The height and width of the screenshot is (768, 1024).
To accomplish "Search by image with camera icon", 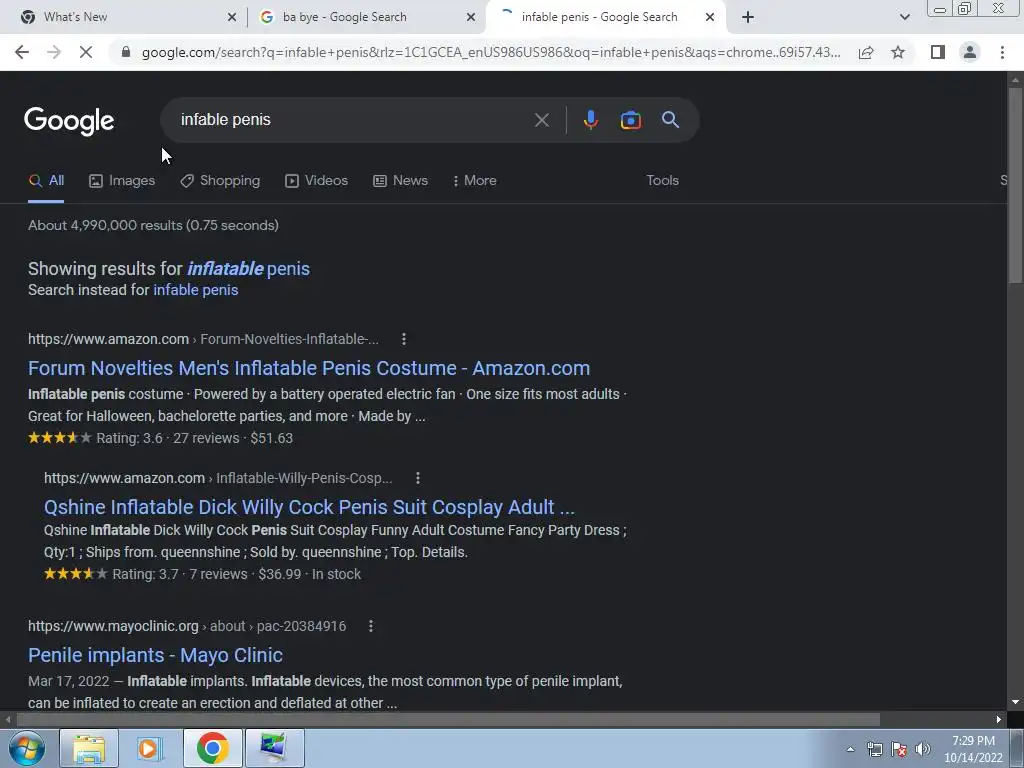I will [x=630, y=120].
